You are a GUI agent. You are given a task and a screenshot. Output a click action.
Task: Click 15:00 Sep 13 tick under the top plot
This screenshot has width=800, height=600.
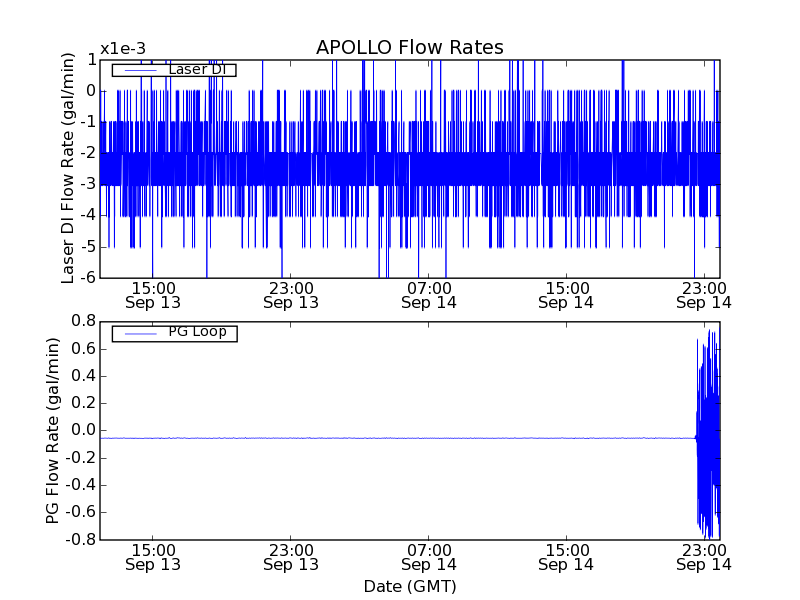[x=153, y=294]
